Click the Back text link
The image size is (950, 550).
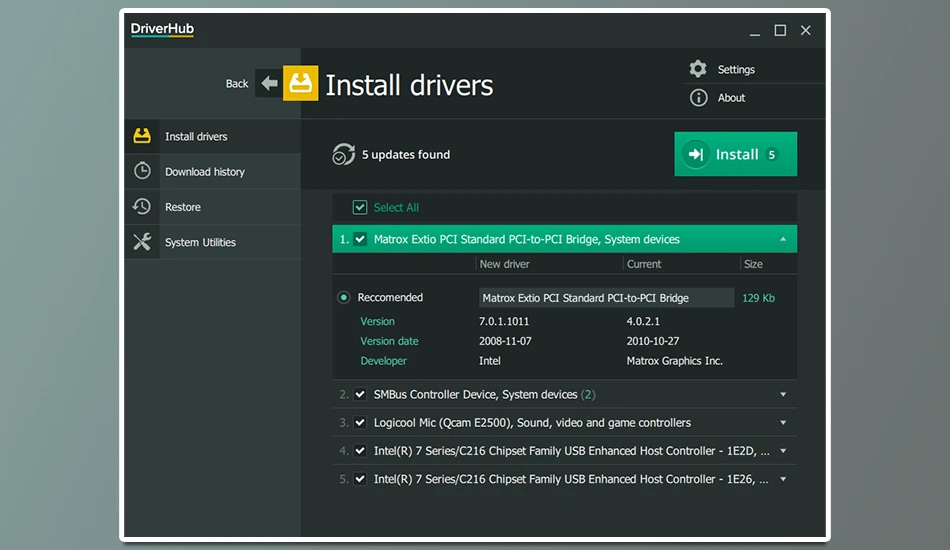[x=237, y=84]
